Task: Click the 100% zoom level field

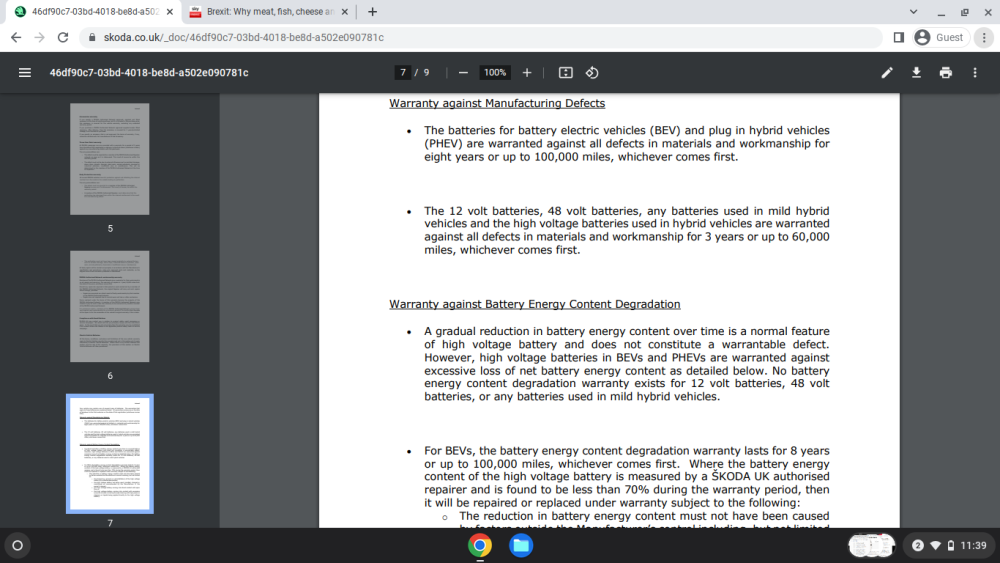Action: pos(495,73)
